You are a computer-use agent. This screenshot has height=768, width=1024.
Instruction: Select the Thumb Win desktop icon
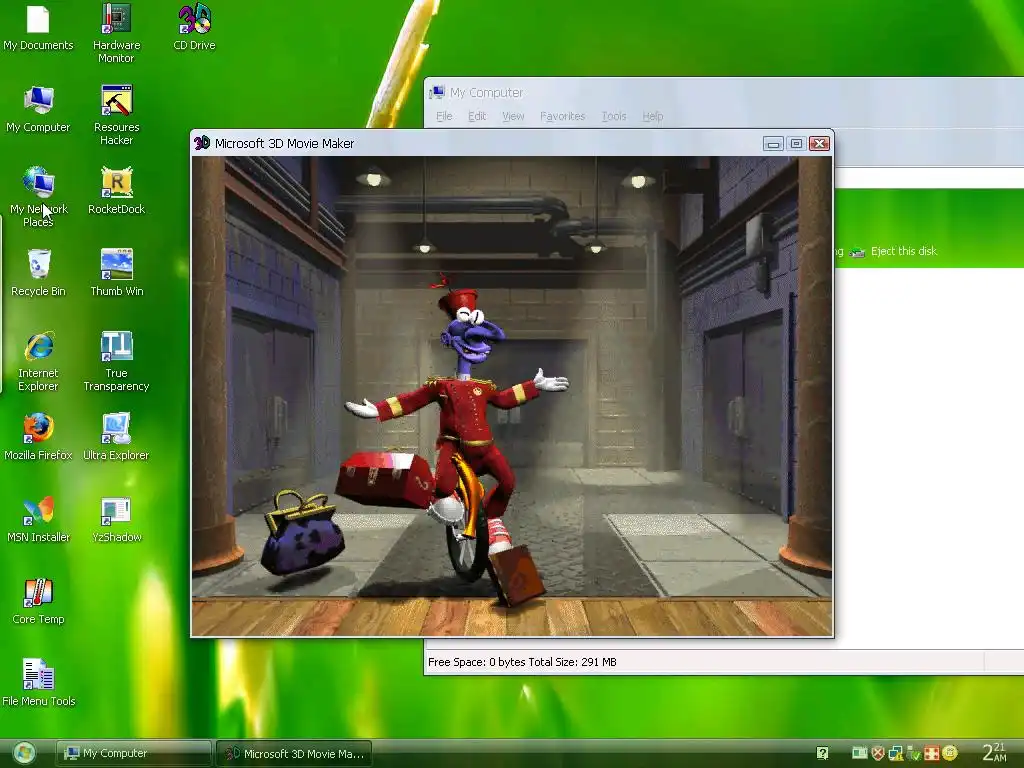[x=116, y=273]
